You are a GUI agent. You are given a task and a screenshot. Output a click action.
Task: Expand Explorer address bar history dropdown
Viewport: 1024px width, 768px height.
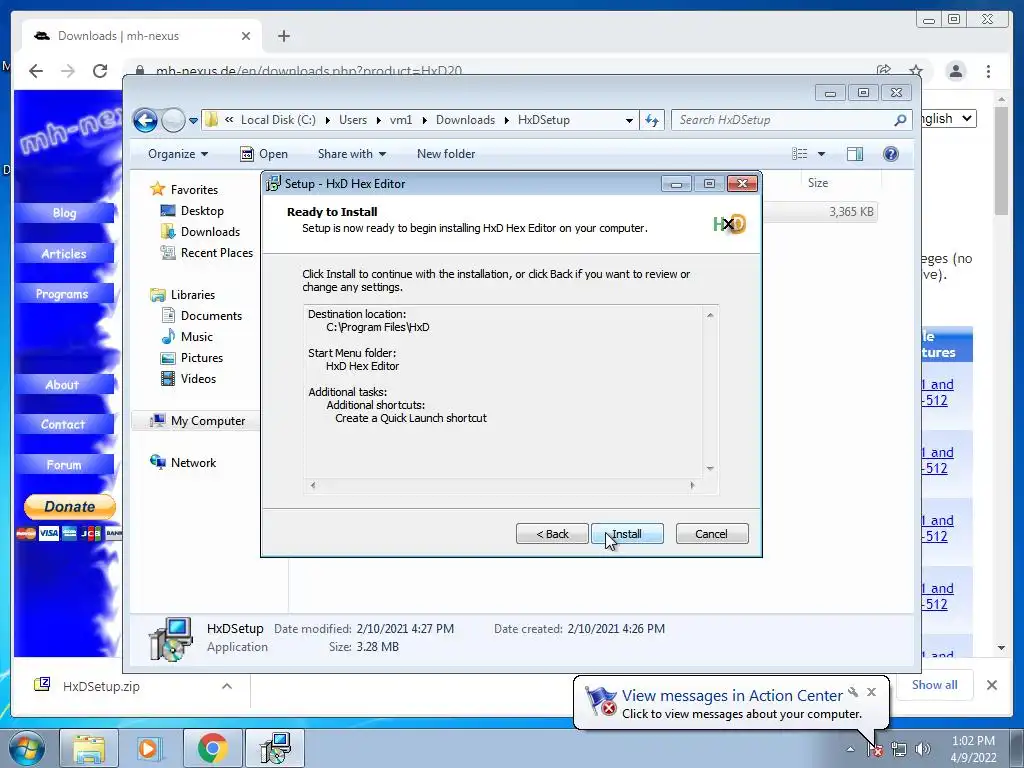(x=629, y=120)
